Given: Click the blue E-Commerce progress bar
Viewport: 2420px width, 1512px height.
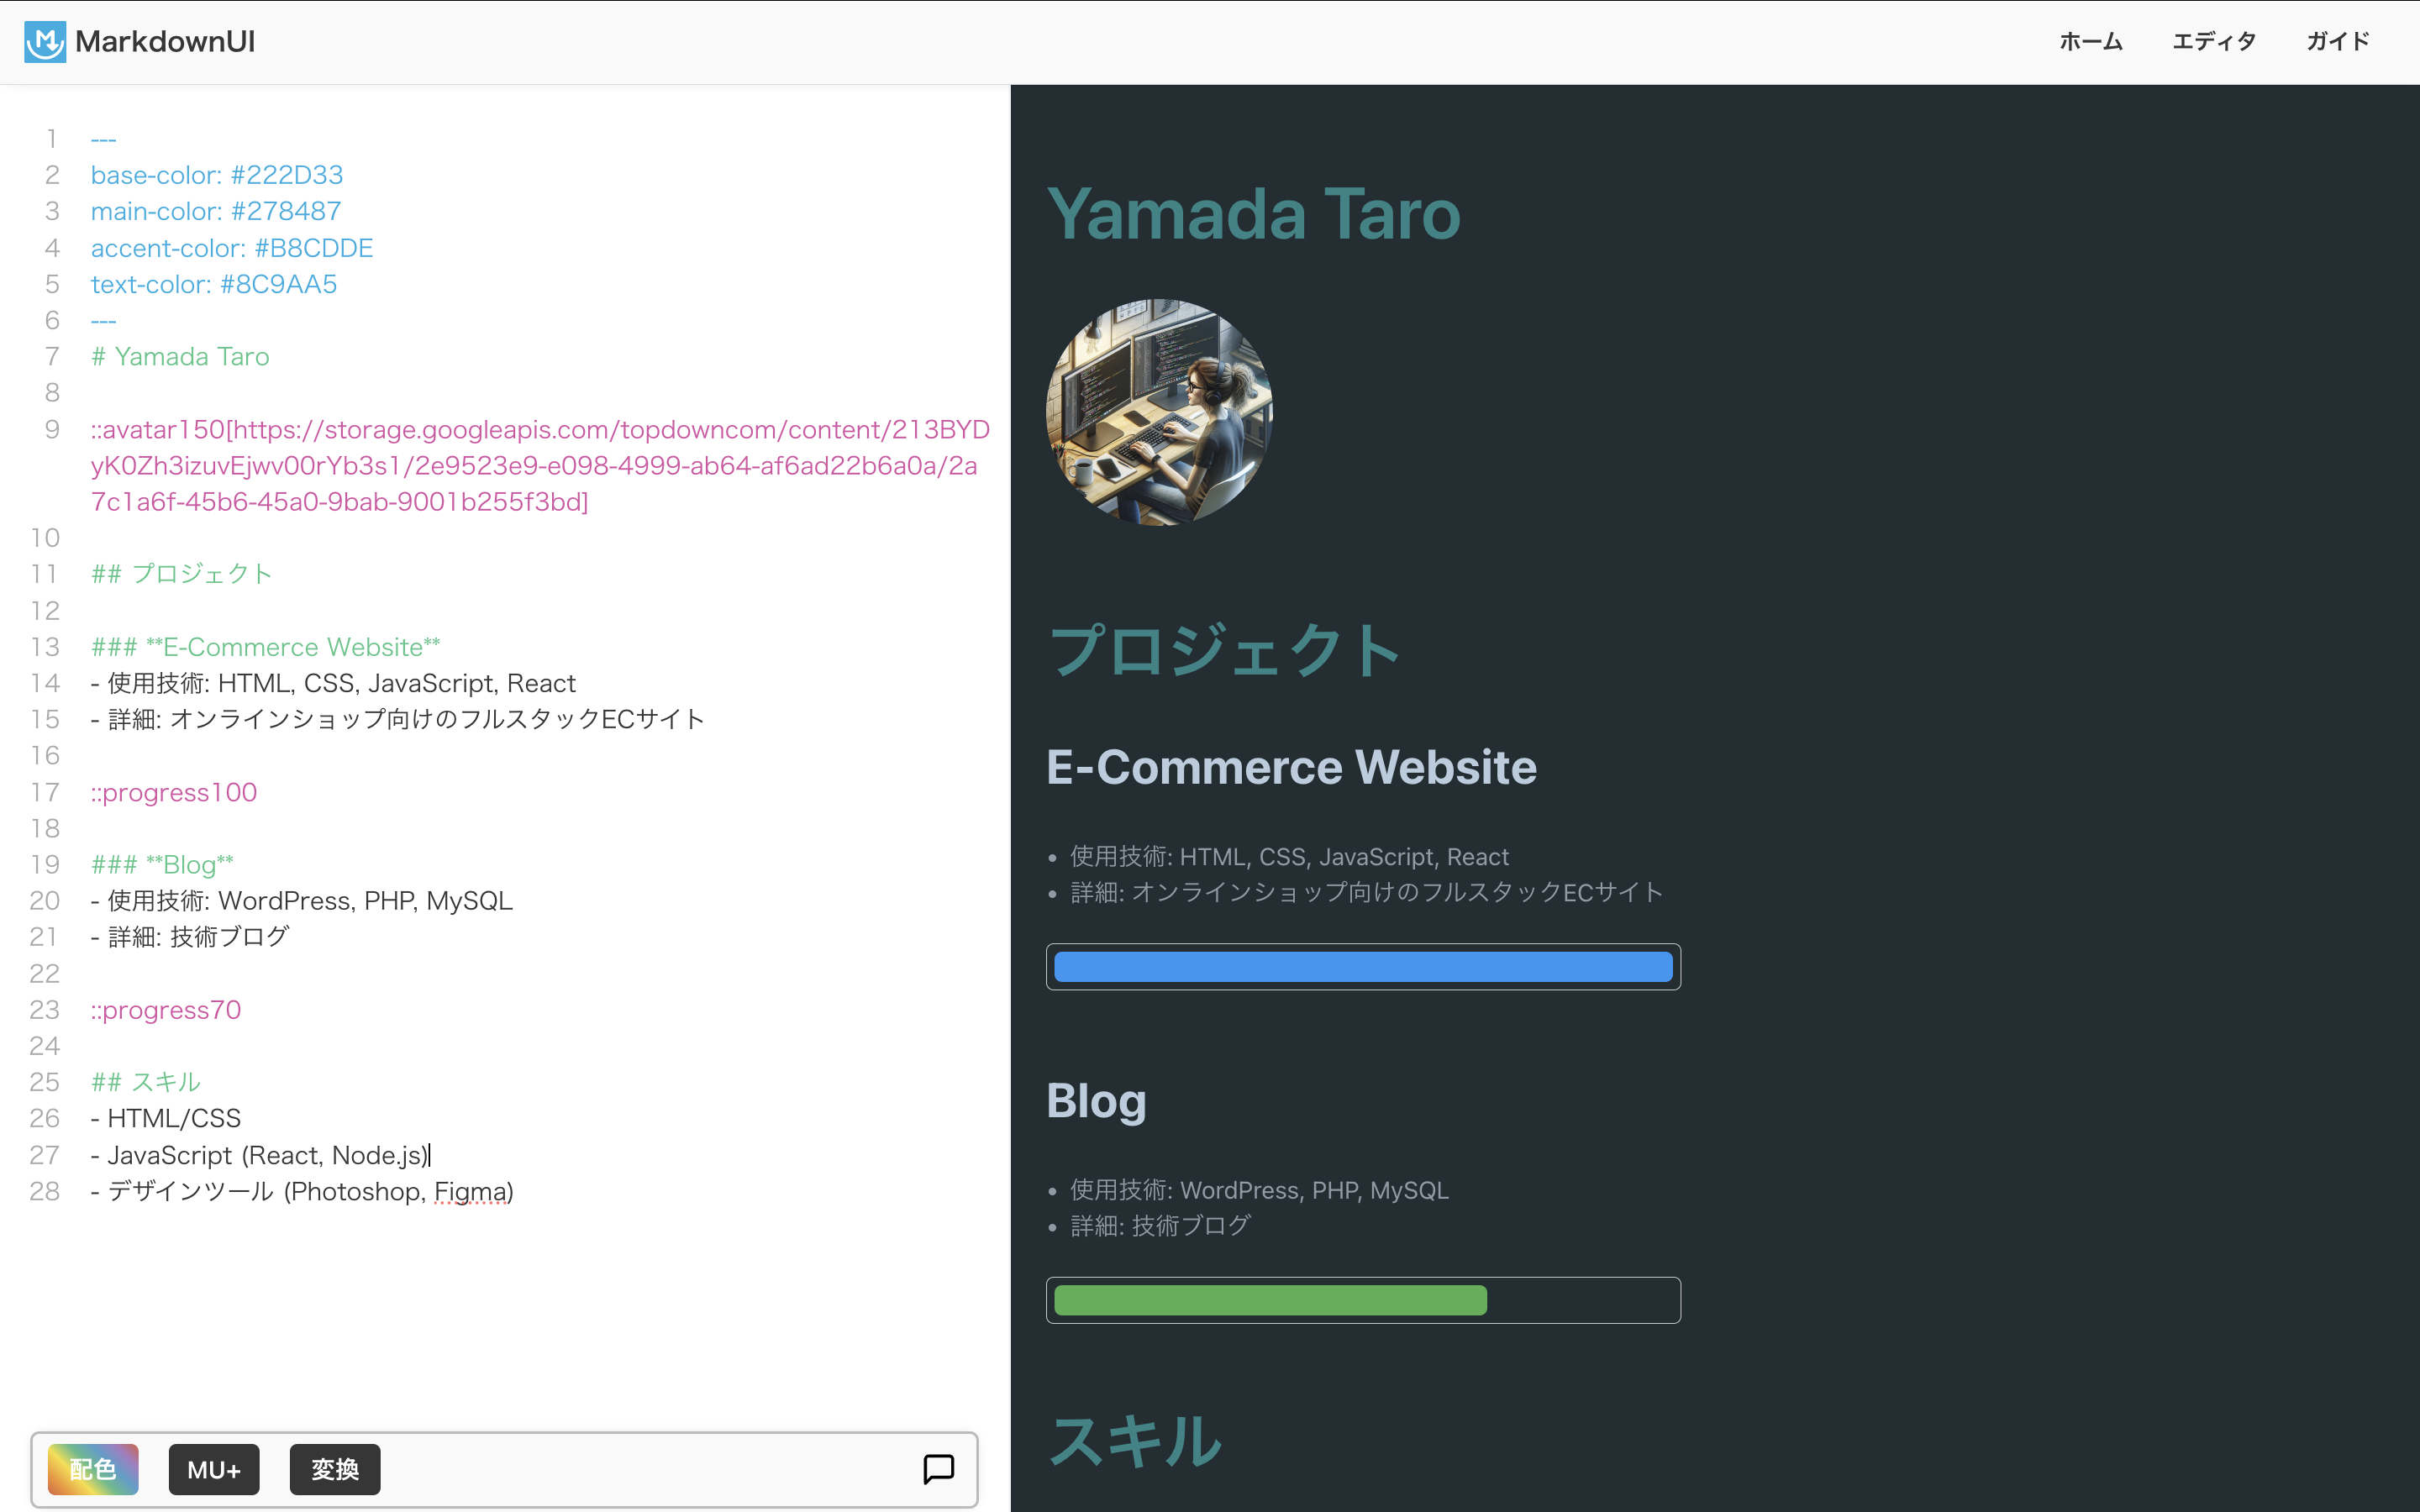Looking at the screenshot, I should [x=1362, y=967].
